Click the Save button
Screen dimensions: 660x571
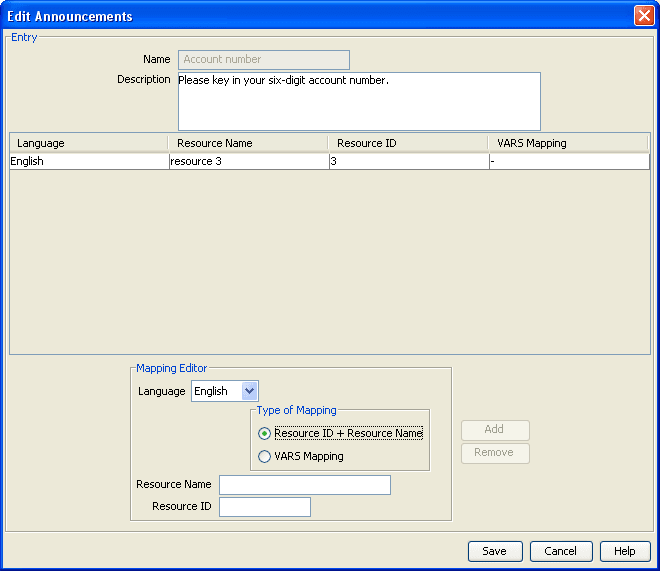pyautogui.click(x=495, y=551)
